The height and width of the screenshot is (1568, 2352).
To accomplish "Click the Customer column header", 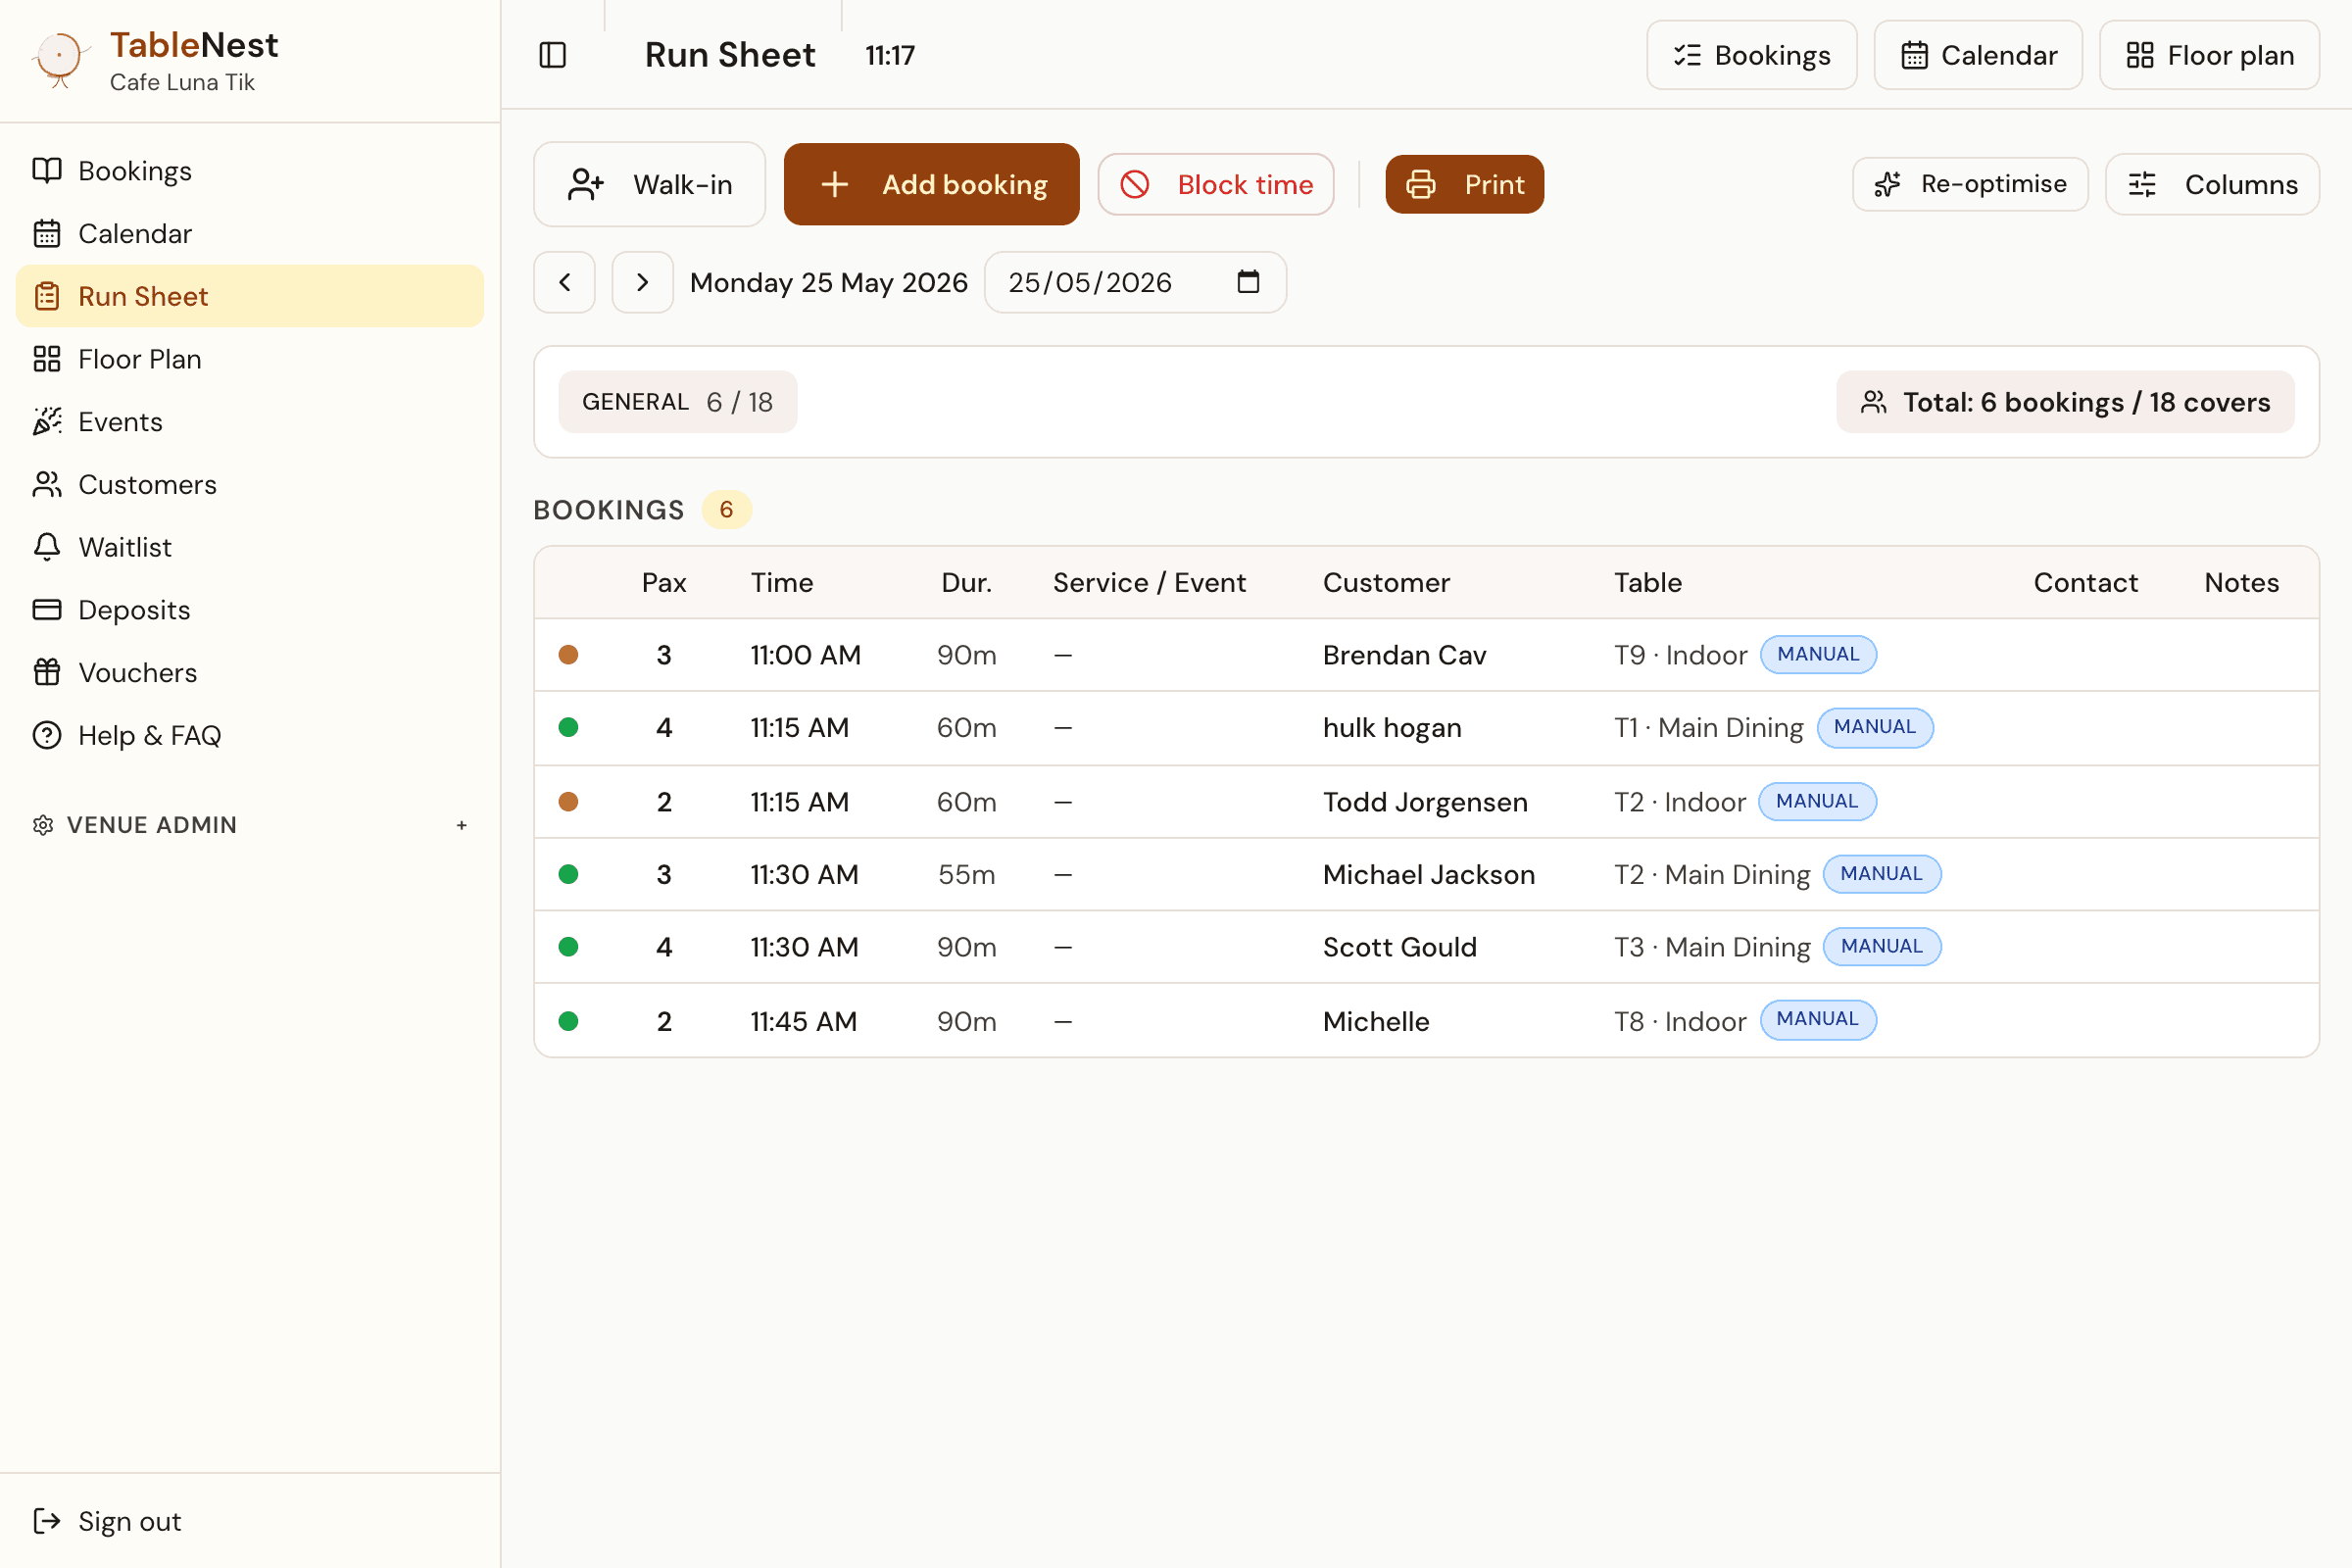I will click(x=1386, y=583).
